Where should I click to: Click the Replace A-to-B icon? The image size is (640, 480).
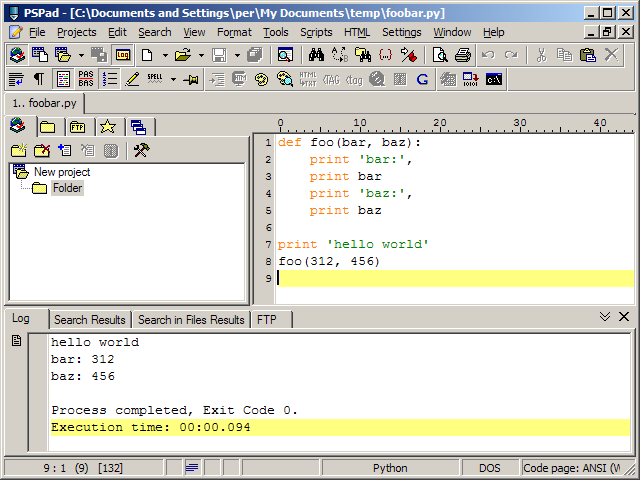(340, 55)
